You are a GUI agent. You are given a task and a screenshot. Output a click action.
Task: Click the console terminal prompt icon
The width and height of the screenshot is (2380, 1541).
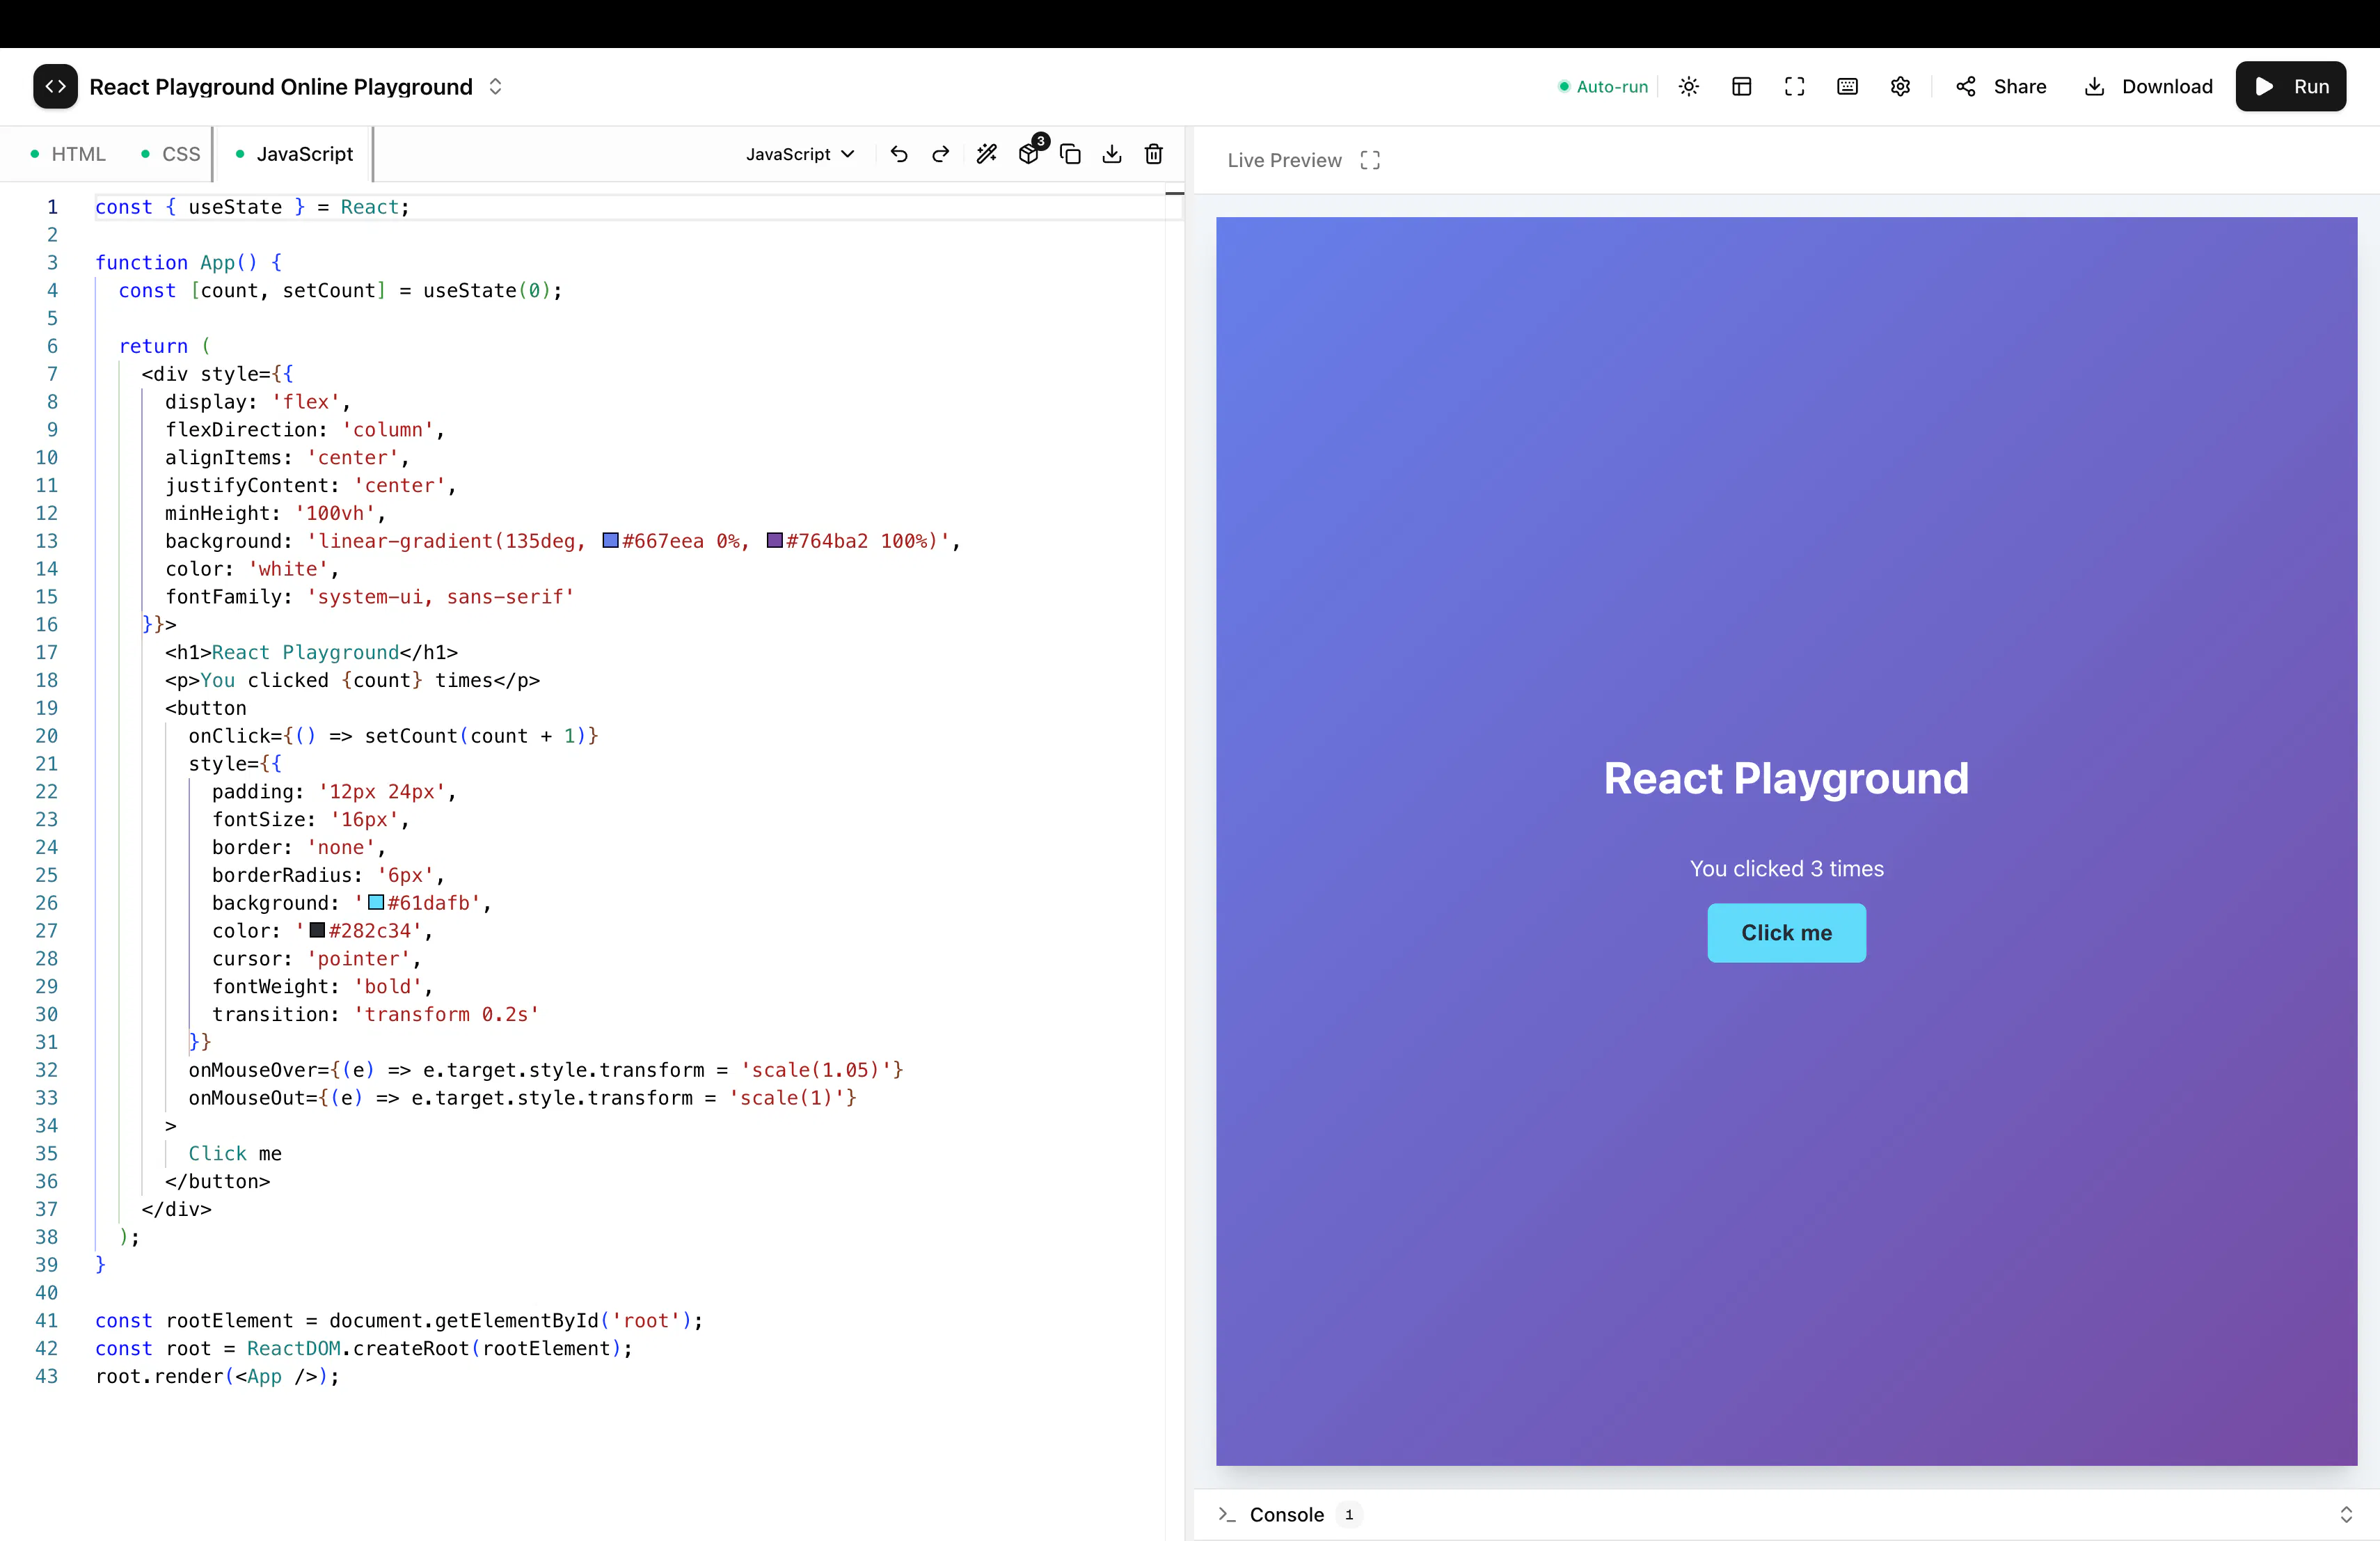[1227, 1515]
